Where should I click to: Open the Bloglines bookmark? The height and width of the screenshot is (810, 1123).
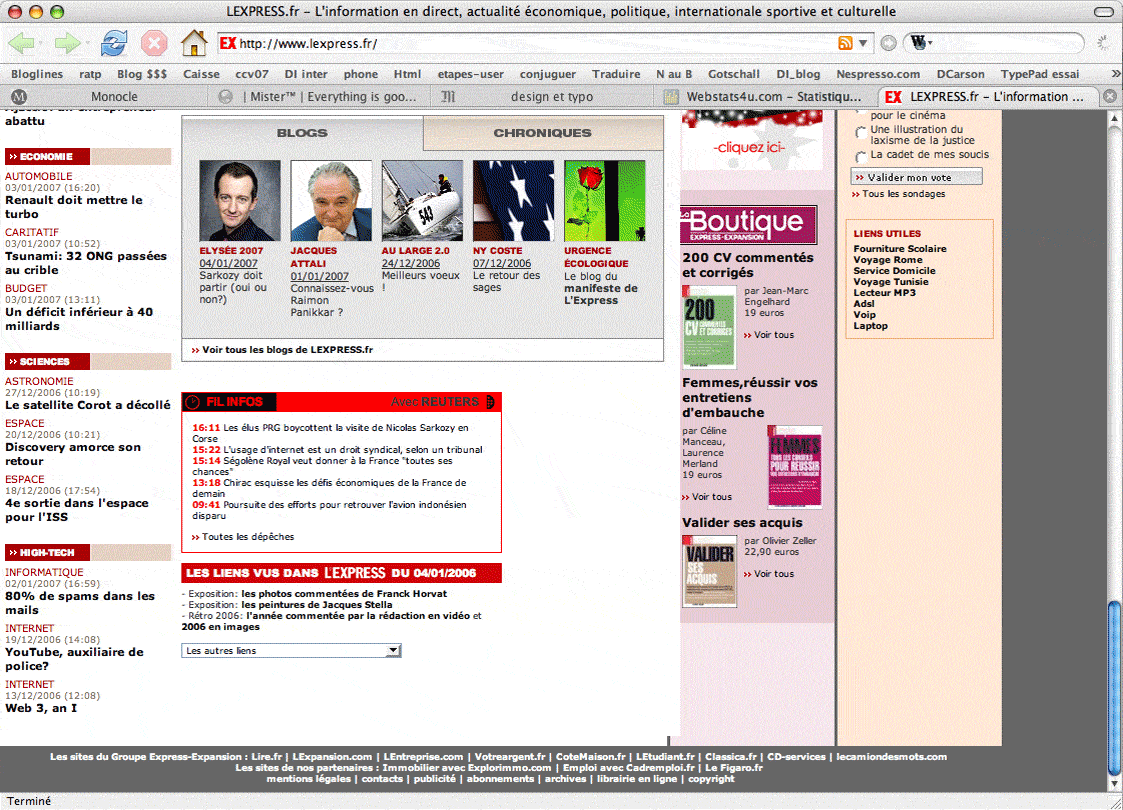(x=37, y=74)
